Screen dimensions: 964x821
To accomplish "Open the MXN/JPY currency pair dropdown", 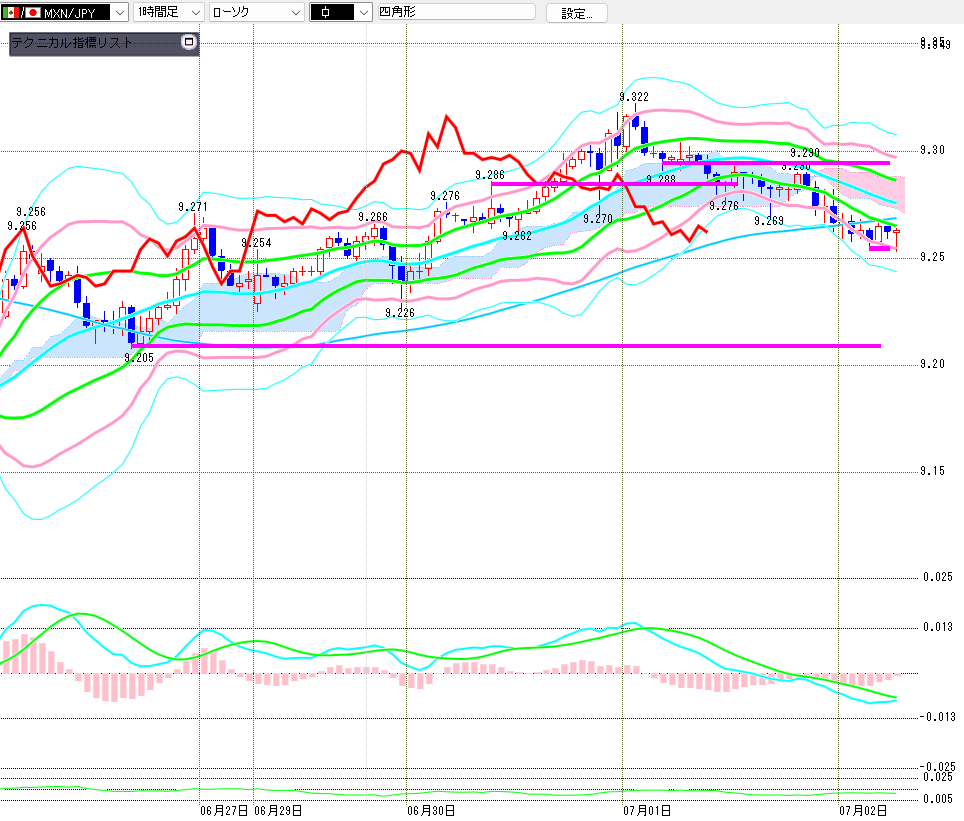I will [120, 12].
